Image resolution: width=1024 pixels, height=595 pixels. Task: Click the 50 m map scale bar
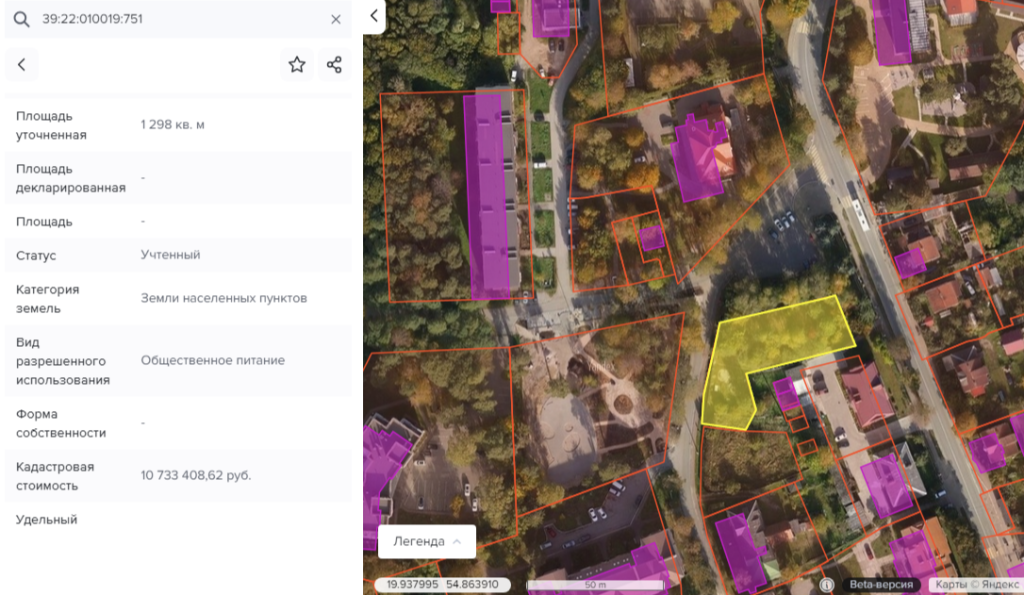(x=596, y=585)
